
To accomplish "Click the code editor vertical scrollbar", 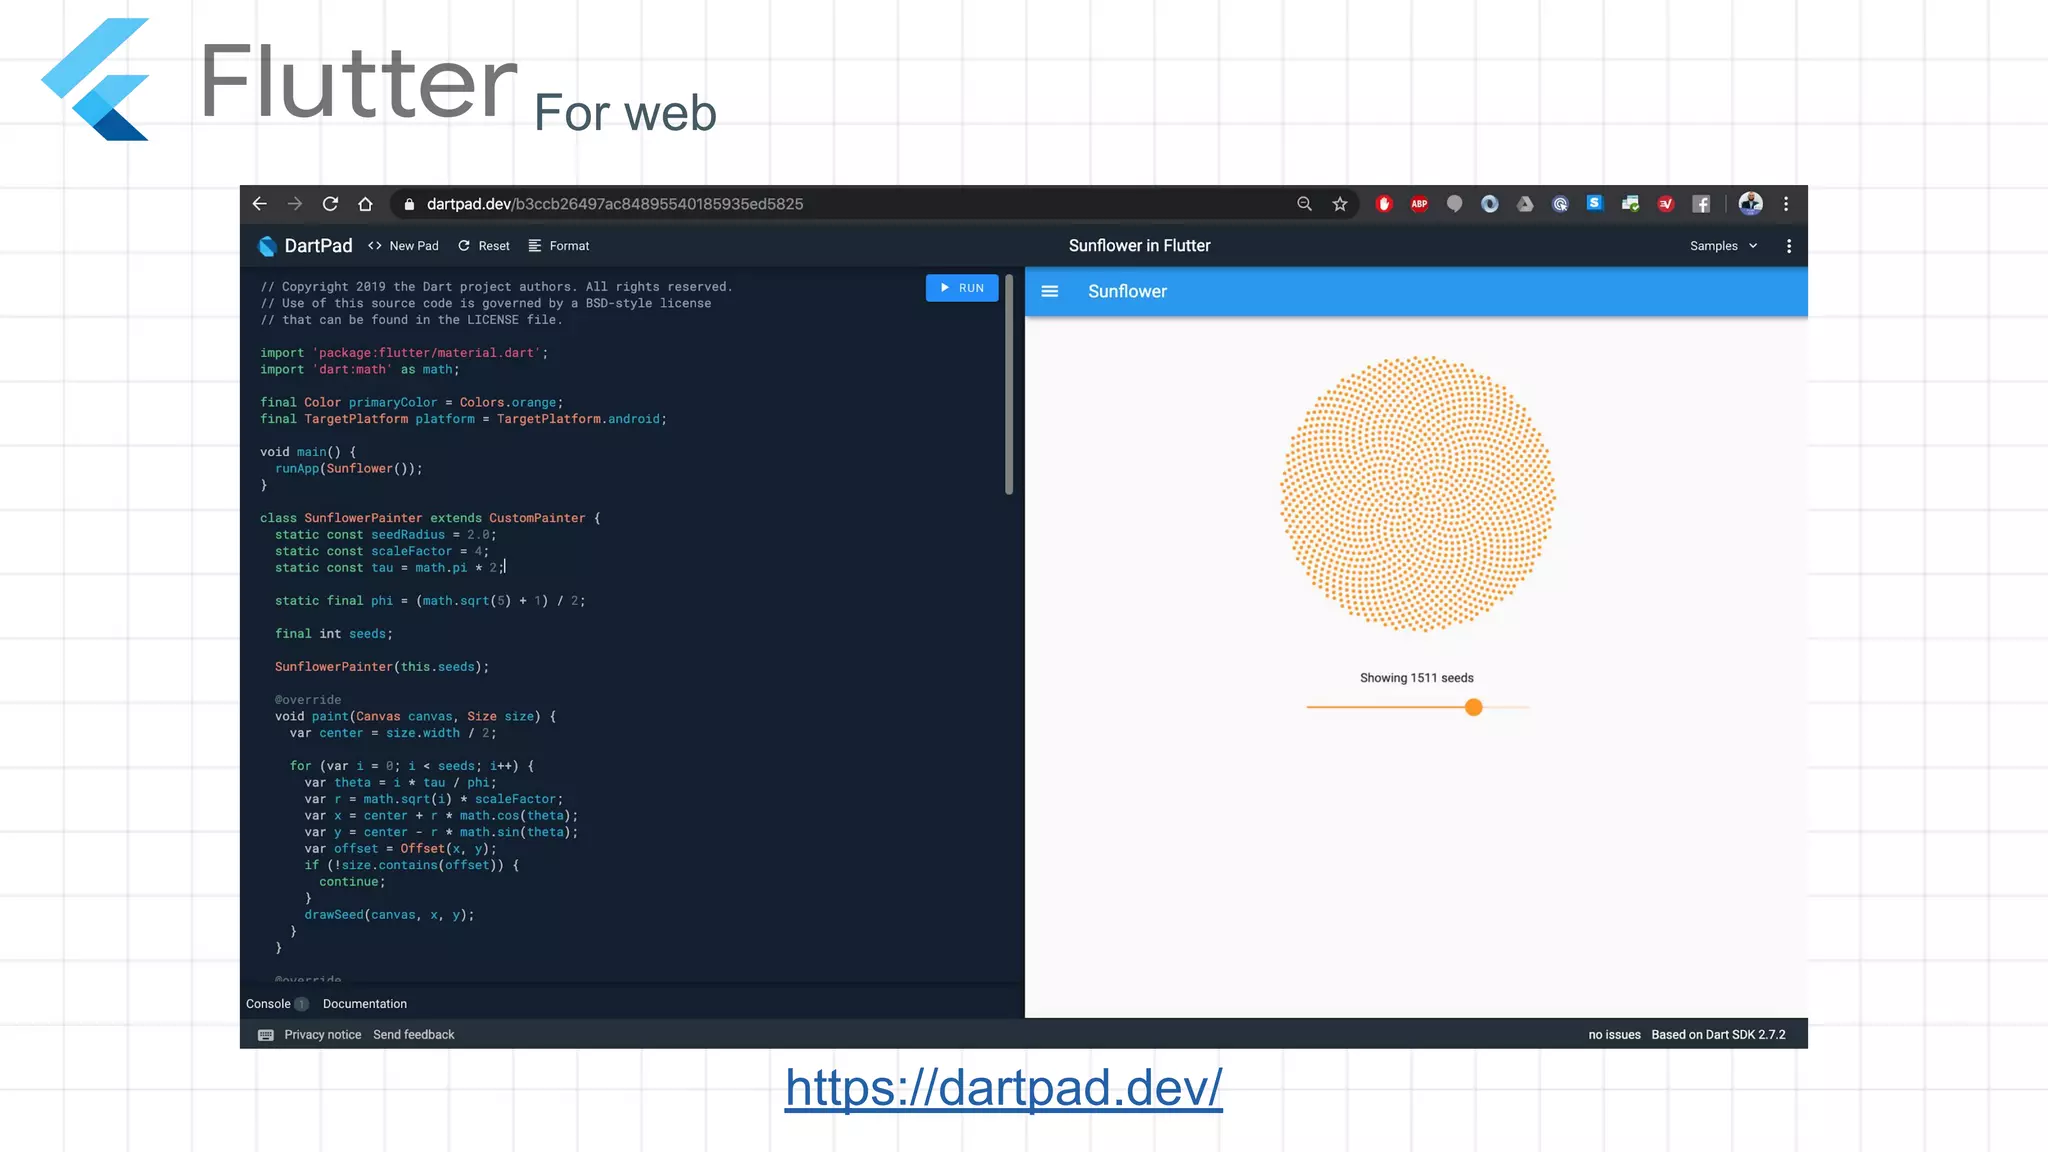I will [1009, 385].
